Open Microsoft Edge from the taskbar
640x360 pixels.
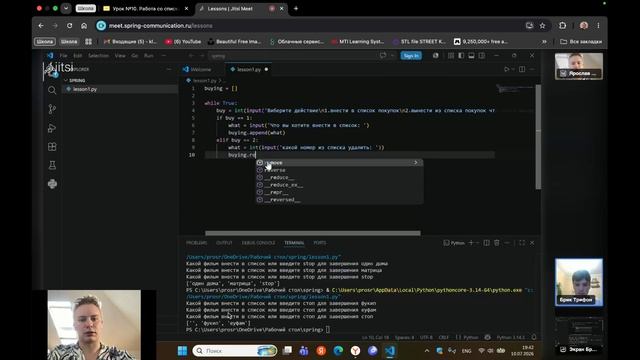click(338, 351)
